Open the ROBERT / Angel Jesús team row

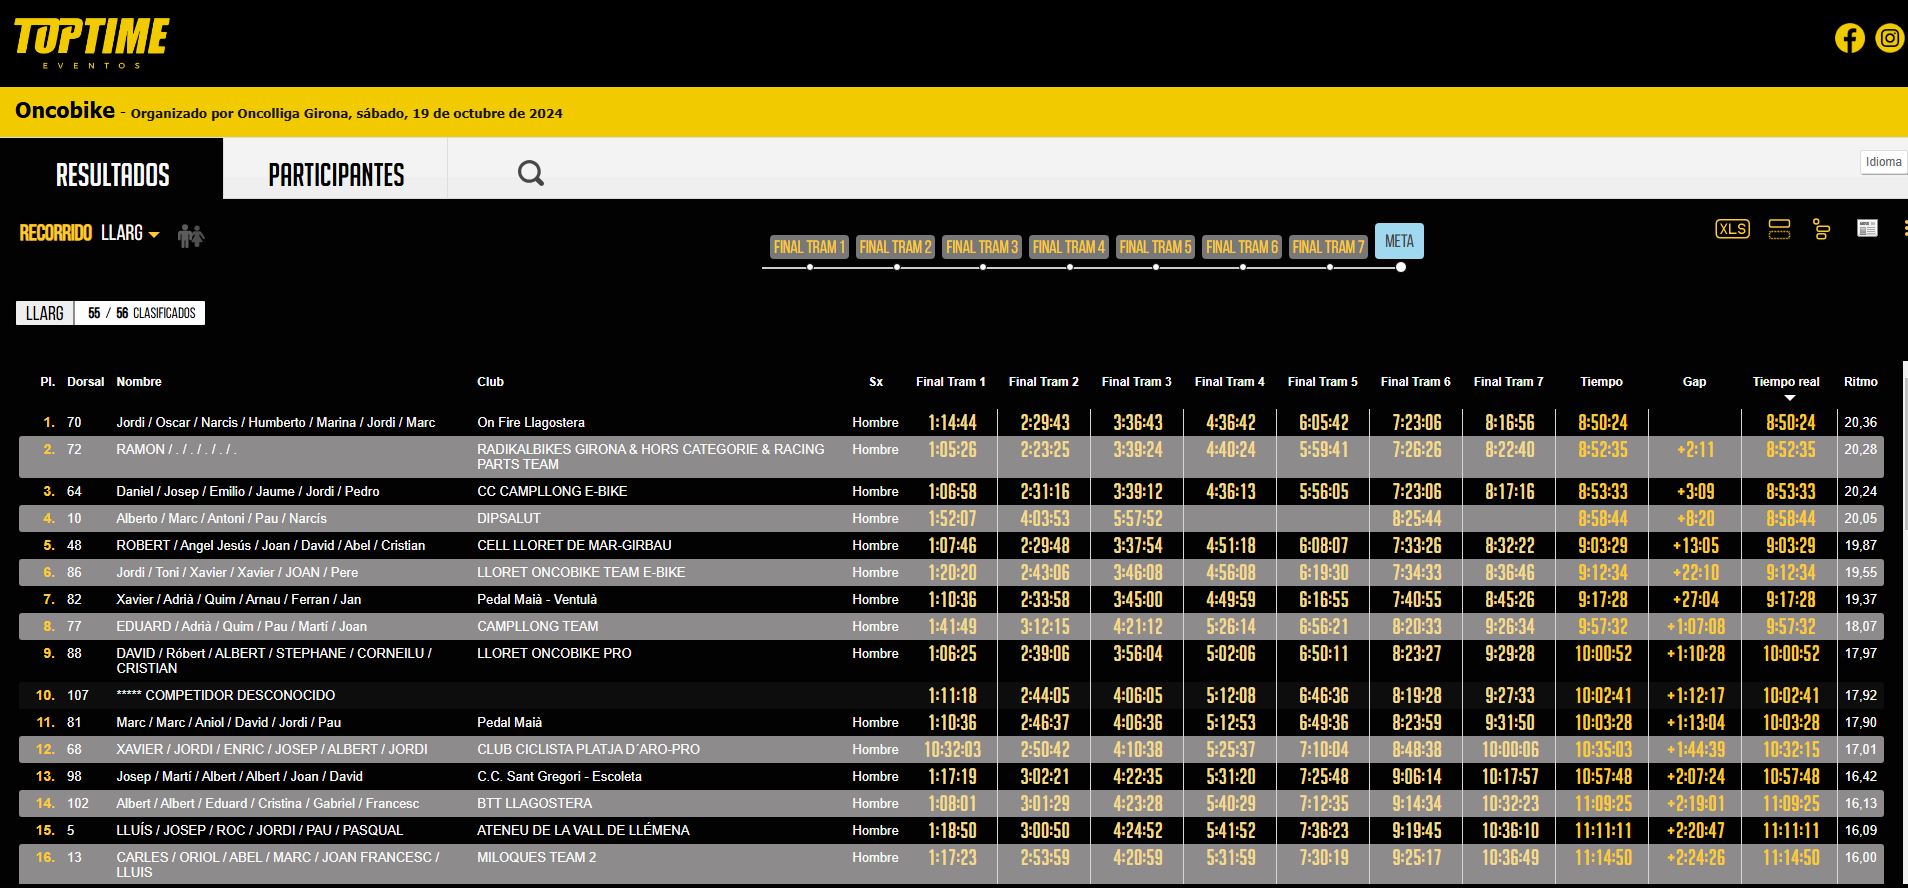950,545
